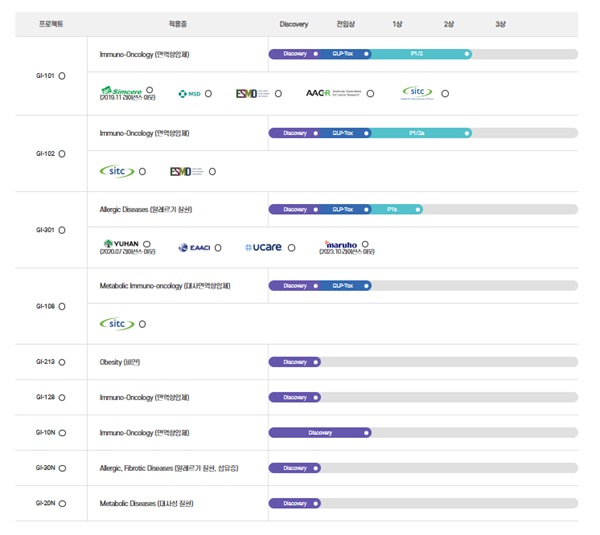Select the circle next to GI-213
Screen dimensions: 600x535
click(62, 362)
